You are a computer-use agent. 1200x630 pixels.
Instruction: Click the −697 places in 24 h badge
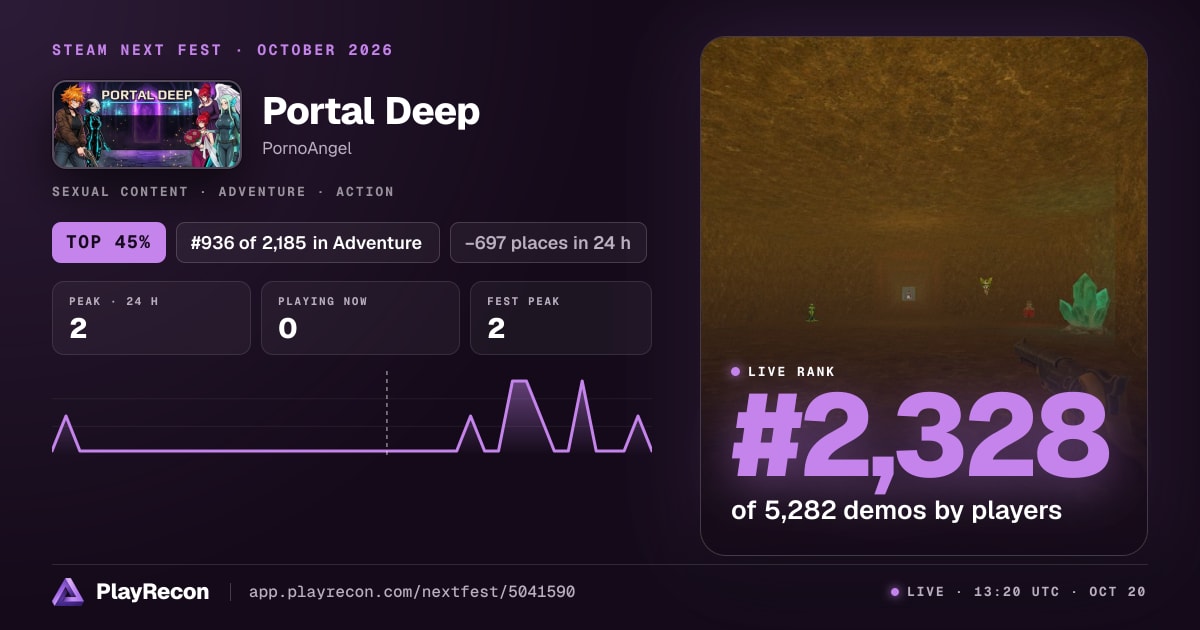[548, 242]
